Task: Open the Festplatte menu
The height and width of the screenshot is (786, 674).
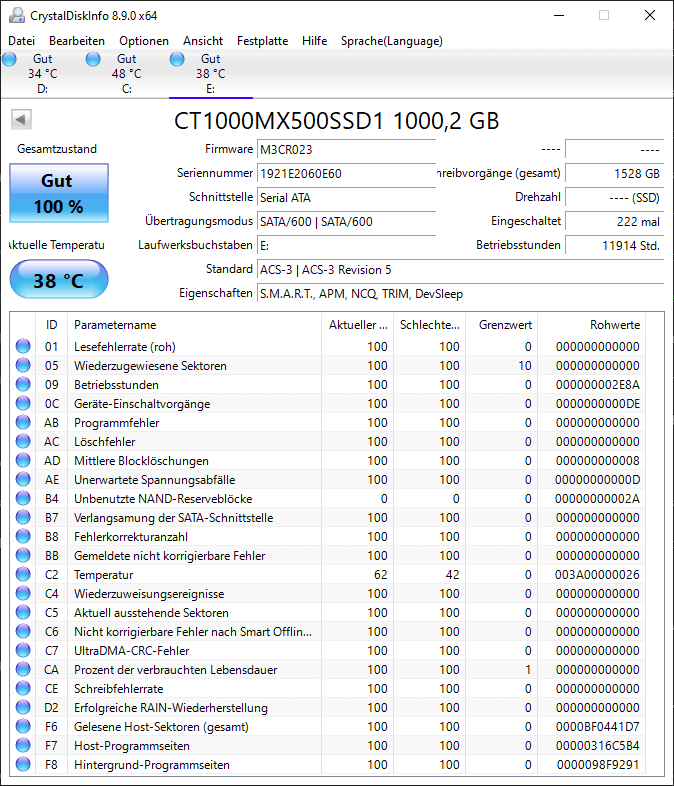Action: pyautogui.click(x=263, y=41)
